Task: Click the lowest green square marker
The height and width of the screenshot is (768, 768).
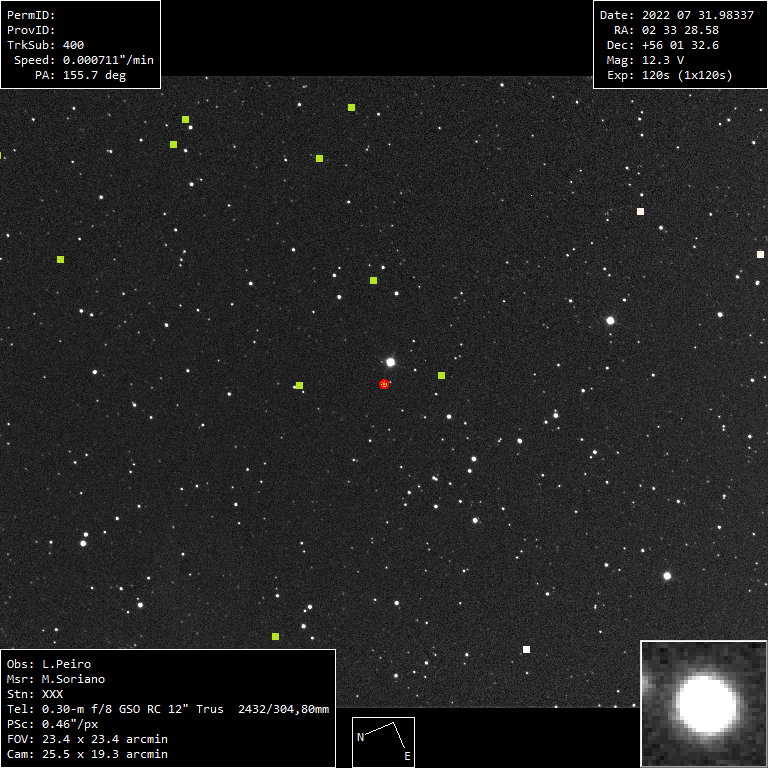Action: [x=275, y=636]
